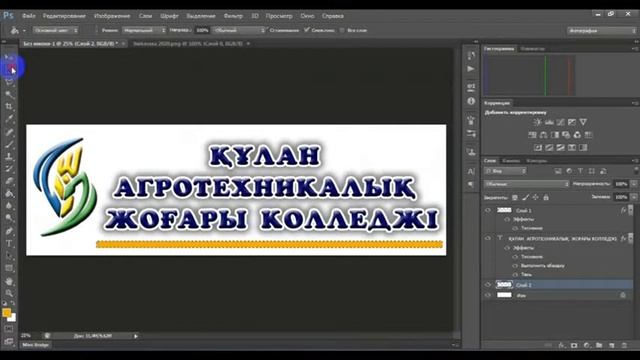Hide the КҰЛАН text layer
640x360 pixels.
(x=488, y=238)
